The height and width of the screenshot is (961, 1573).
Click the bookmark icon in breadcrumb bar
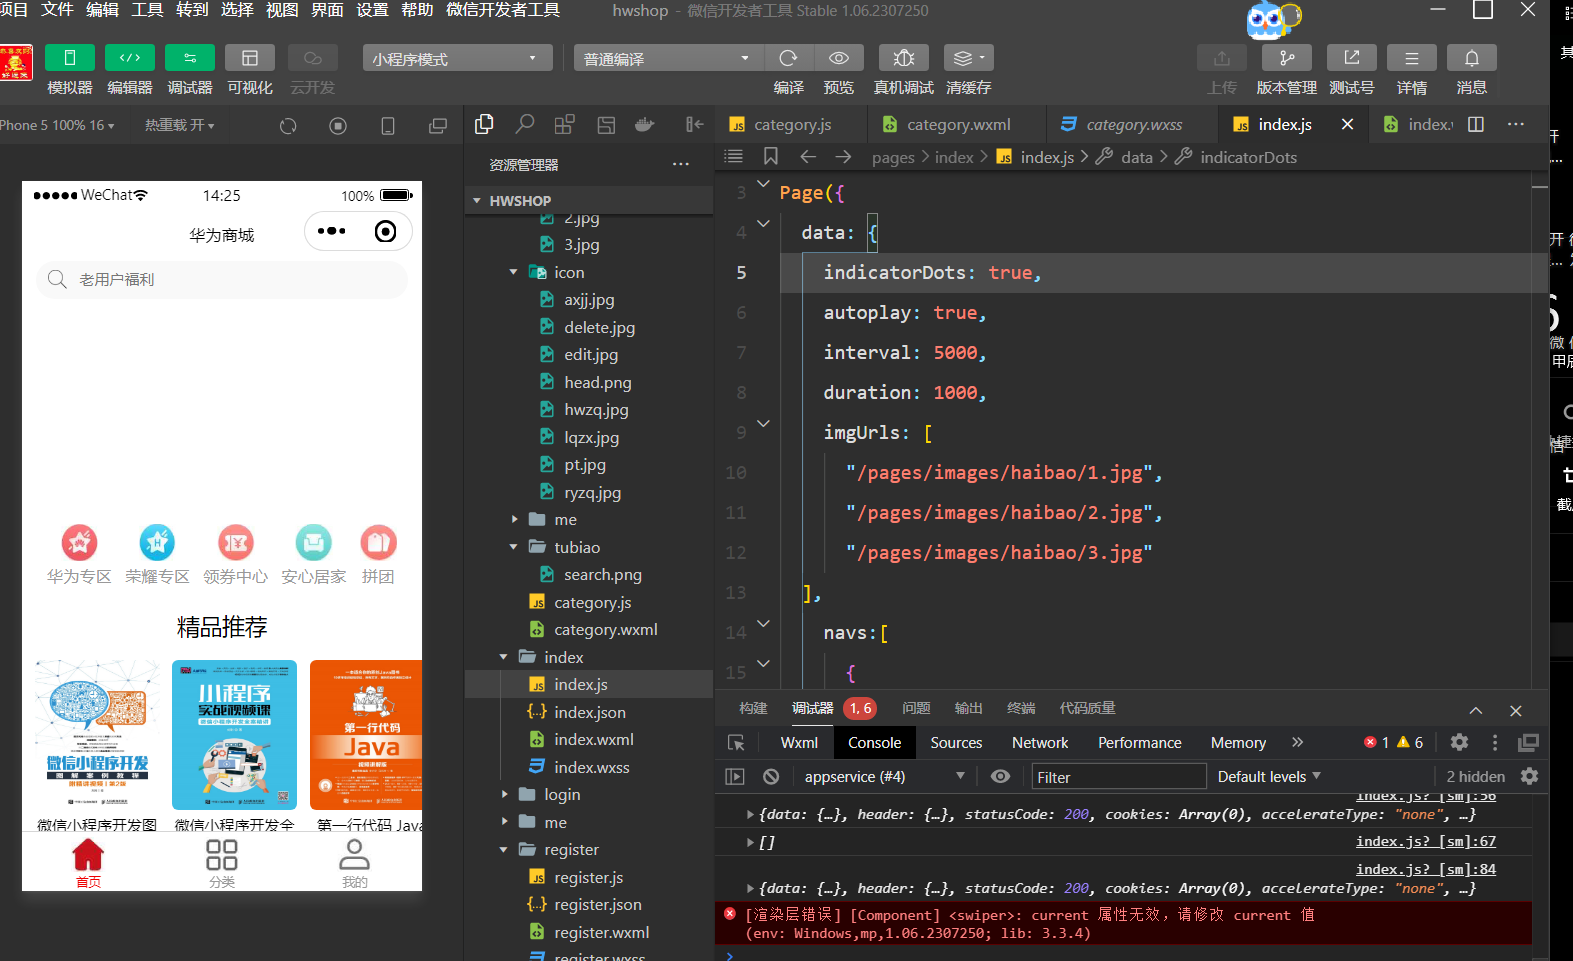coord(770,156)
